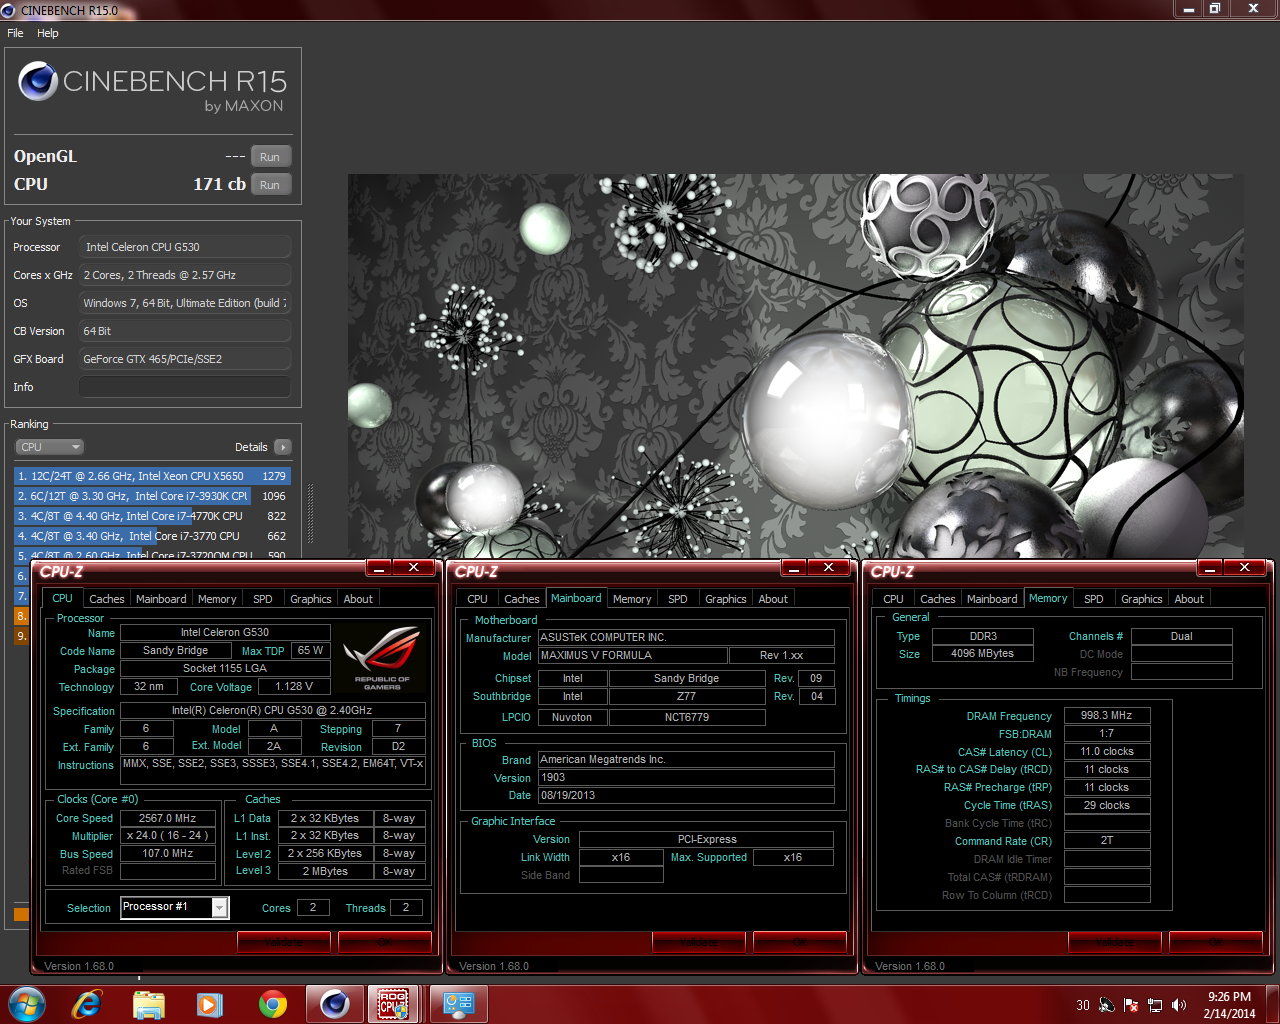Switch to CPU tab in middle CPU-Z window
Image resolution: width=1280 pixels, height=1024 pixels.
[x=478, y=599]
